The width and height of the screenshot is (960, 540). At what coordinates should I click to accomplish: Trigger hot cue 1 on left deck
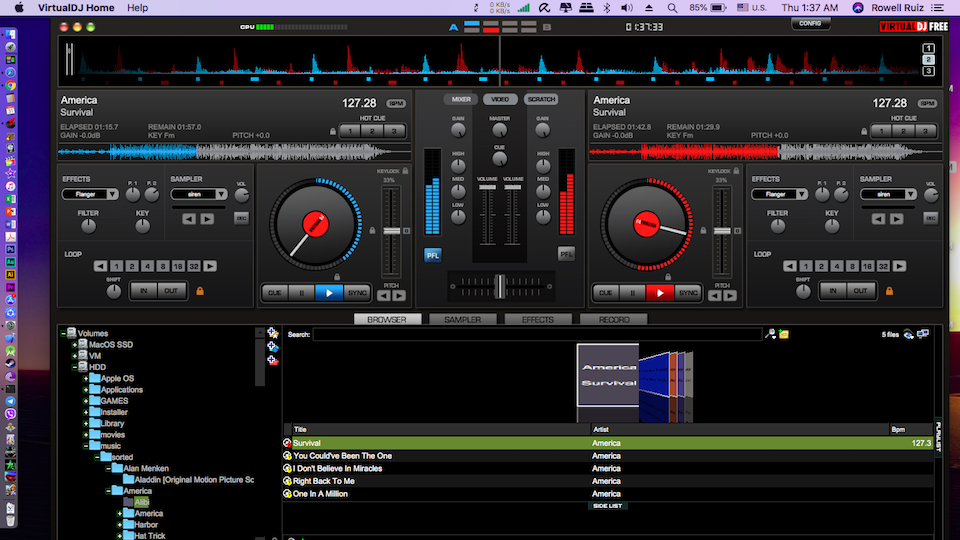[x=350, y=131]
